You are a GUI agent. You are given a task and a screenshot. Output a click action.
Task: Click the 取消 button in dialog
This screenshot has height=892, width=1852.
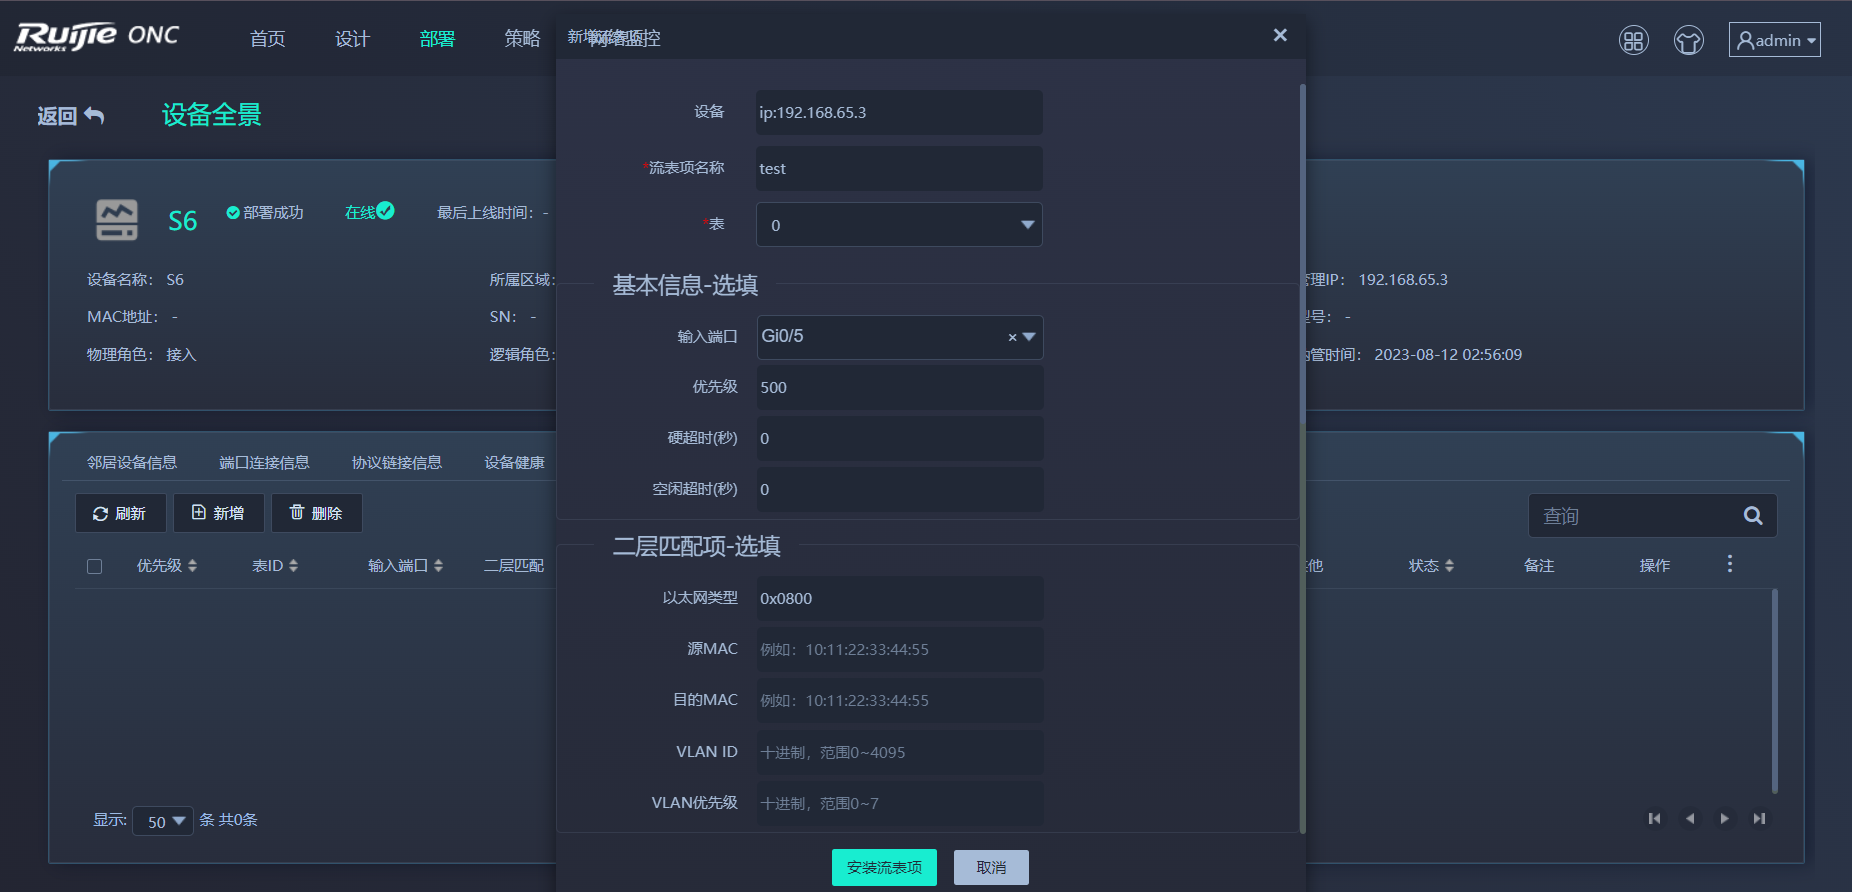pyautogui.click(x=991, y=867)
